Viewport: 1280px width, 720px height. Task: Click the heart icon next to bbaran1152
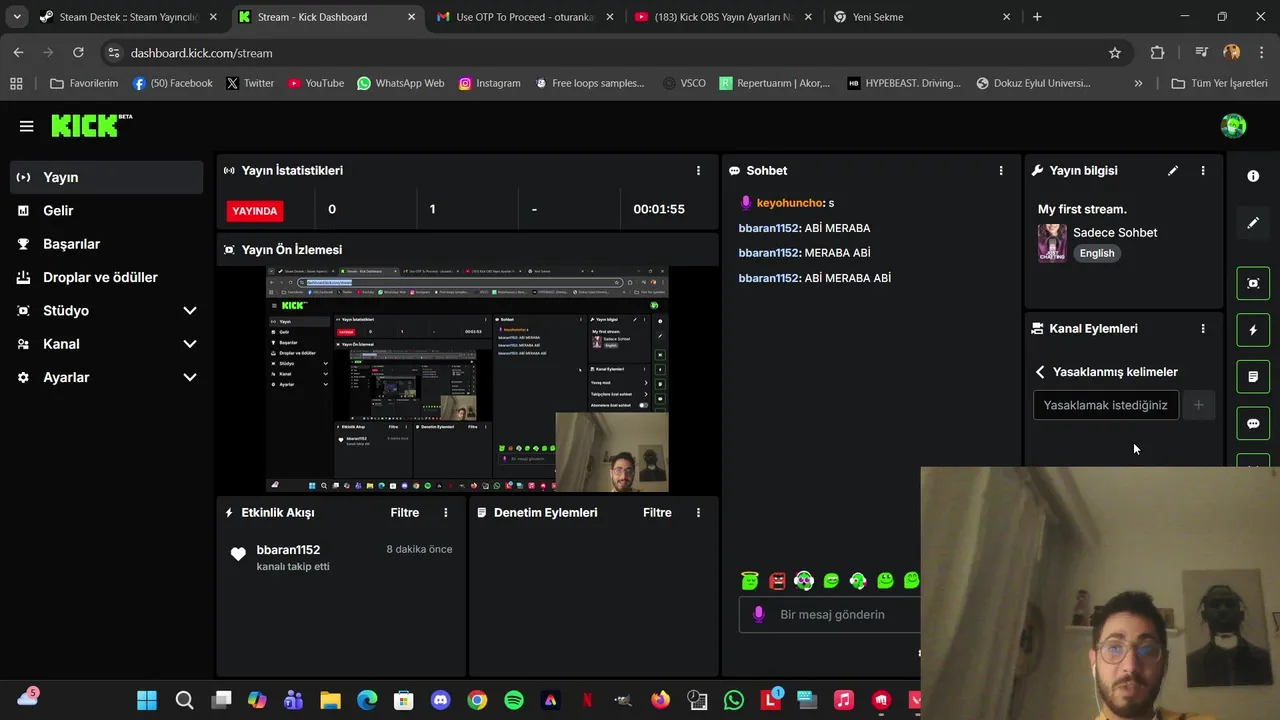[x=238, y=554]
